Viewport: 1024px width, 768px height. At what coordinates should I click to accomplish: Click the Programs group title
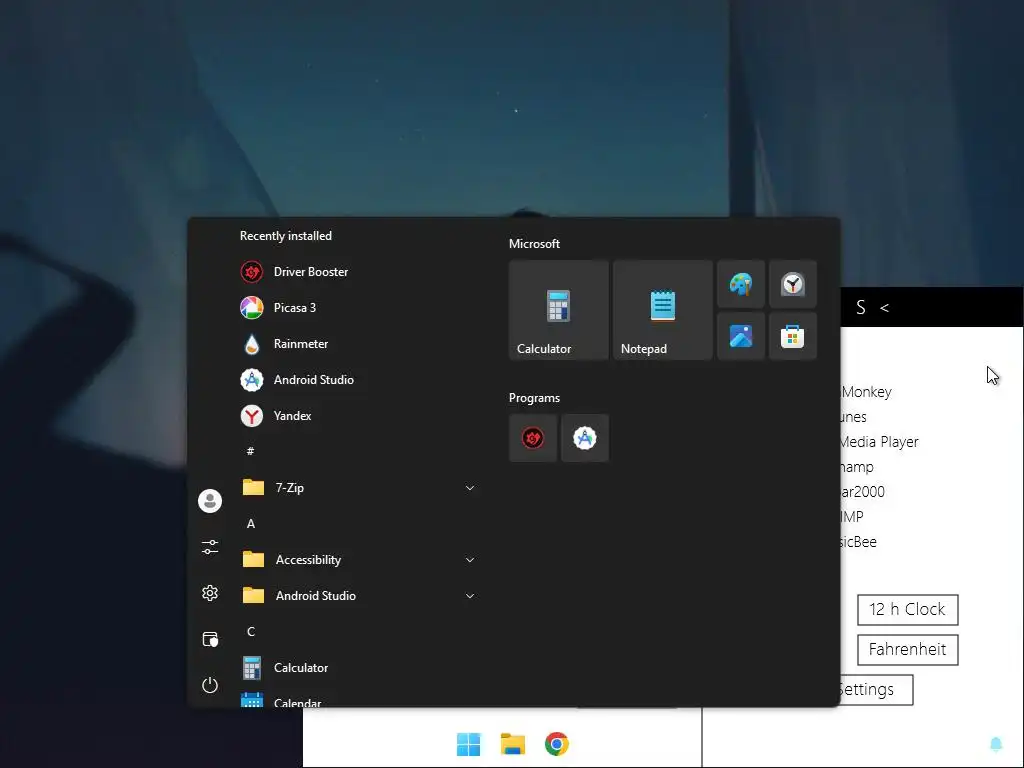click(534, 398)
